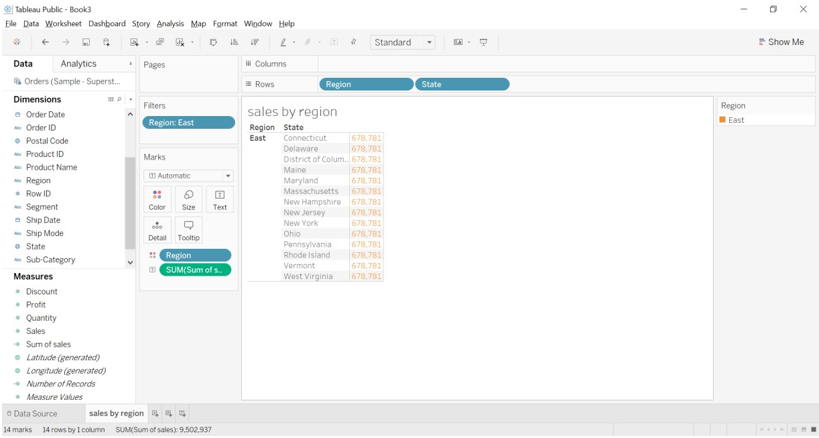The image size is (819, 438).
Task: Open the Automatic mark type dropdown
Action: tap(189, 176)
